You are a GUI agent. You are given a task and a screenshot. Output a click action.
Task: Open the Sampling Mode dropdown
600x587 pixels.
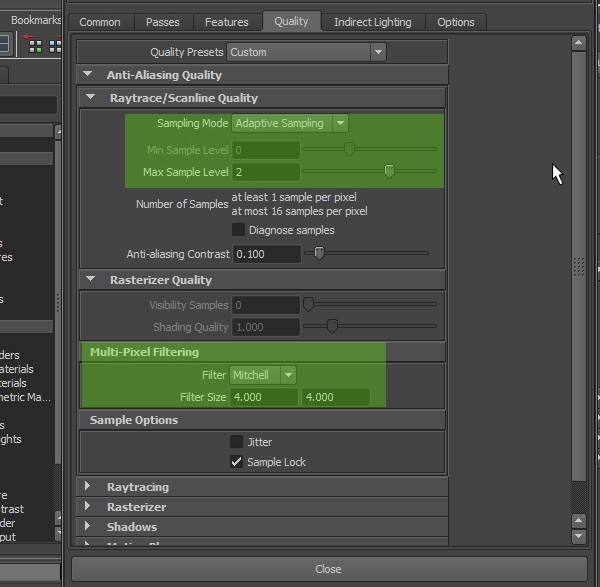point(290,123)
